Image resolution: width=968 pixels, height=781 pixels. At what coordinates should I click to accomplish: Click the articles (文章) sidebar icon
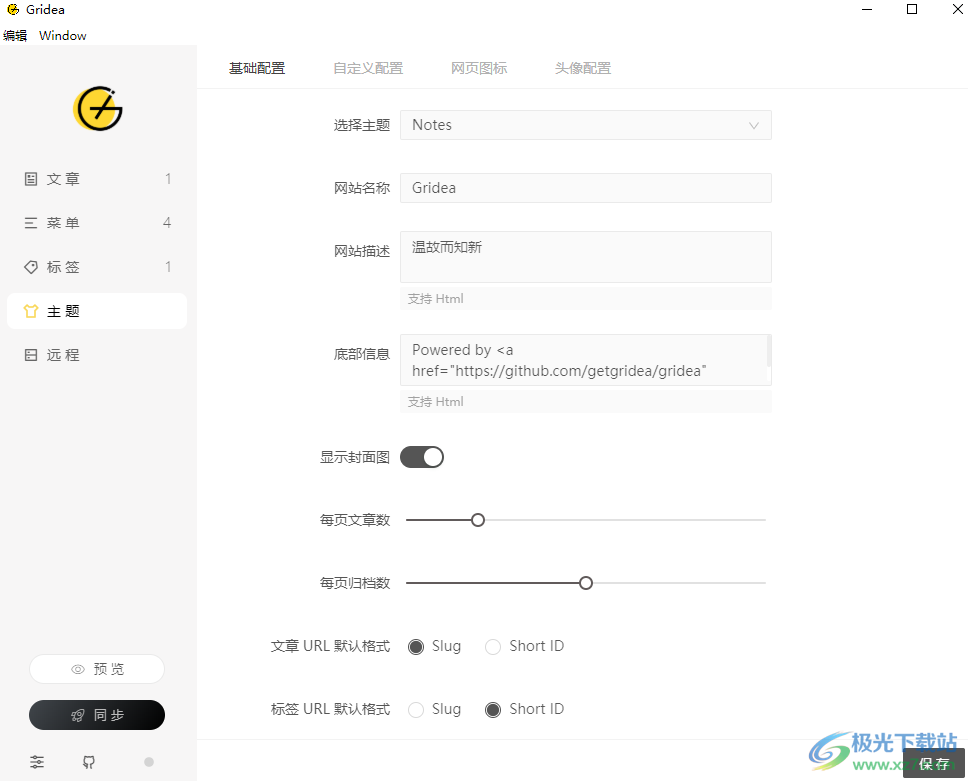click(31, 179)
